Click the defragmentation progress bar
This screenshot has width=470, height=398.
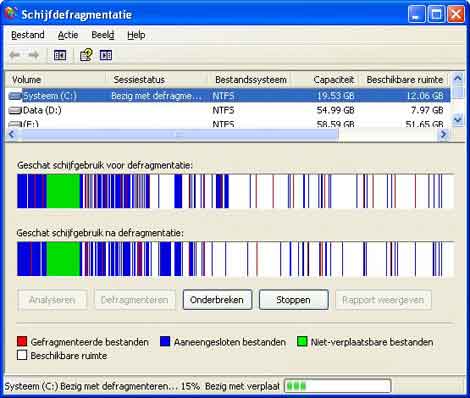tap(337, 386)
